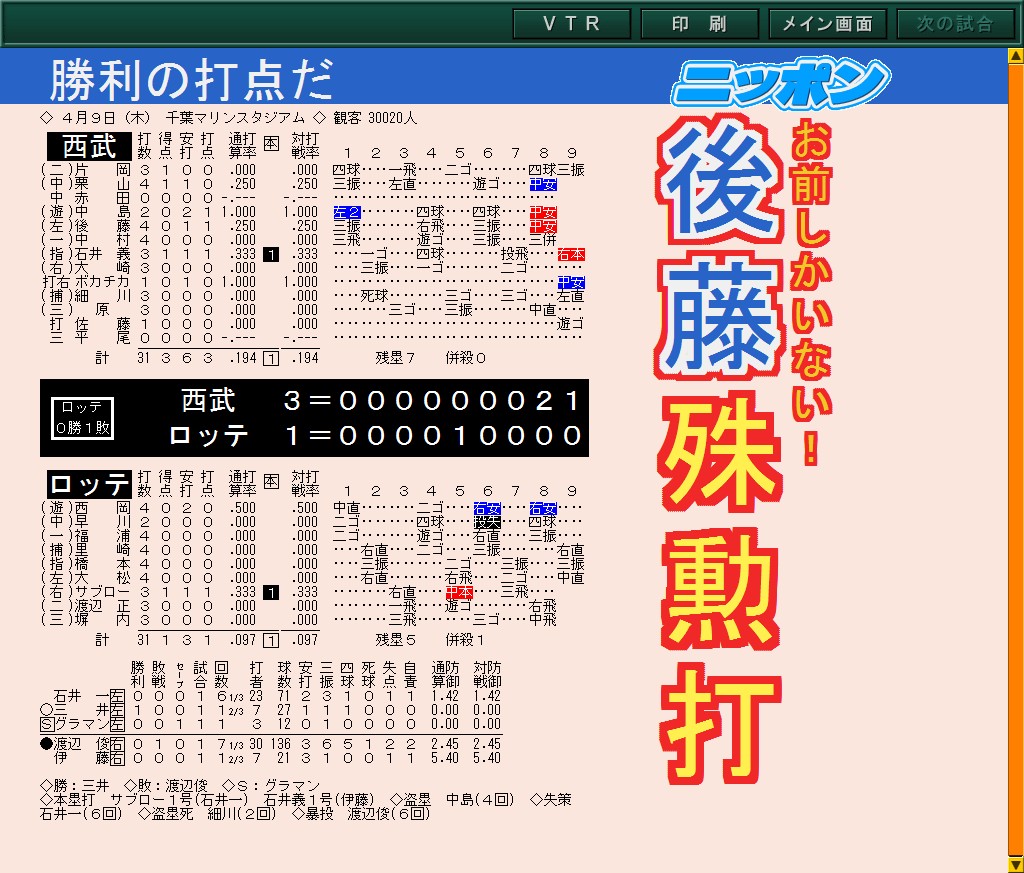Click the ニッポン newspaper logo
Image resolution: width=1024 pixels, height=873 pixels.
(x=781, y=83)
